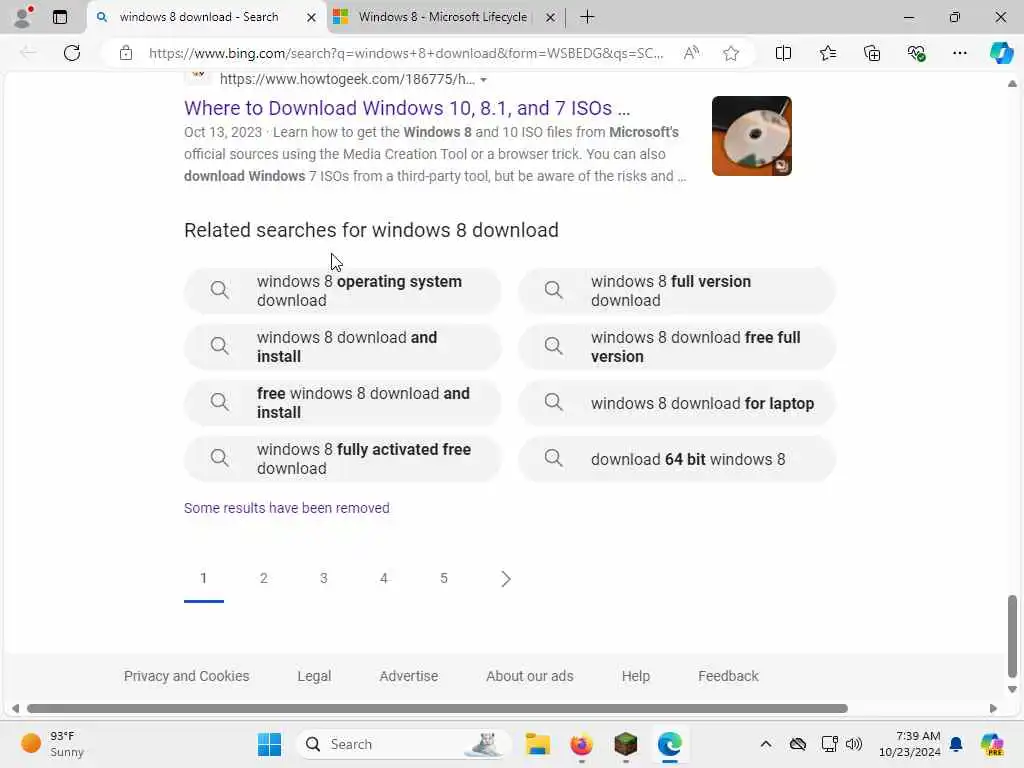Open Minecraft block icon in taskbar
Viewport: 1024px width, 768px height.
(626, 744)
